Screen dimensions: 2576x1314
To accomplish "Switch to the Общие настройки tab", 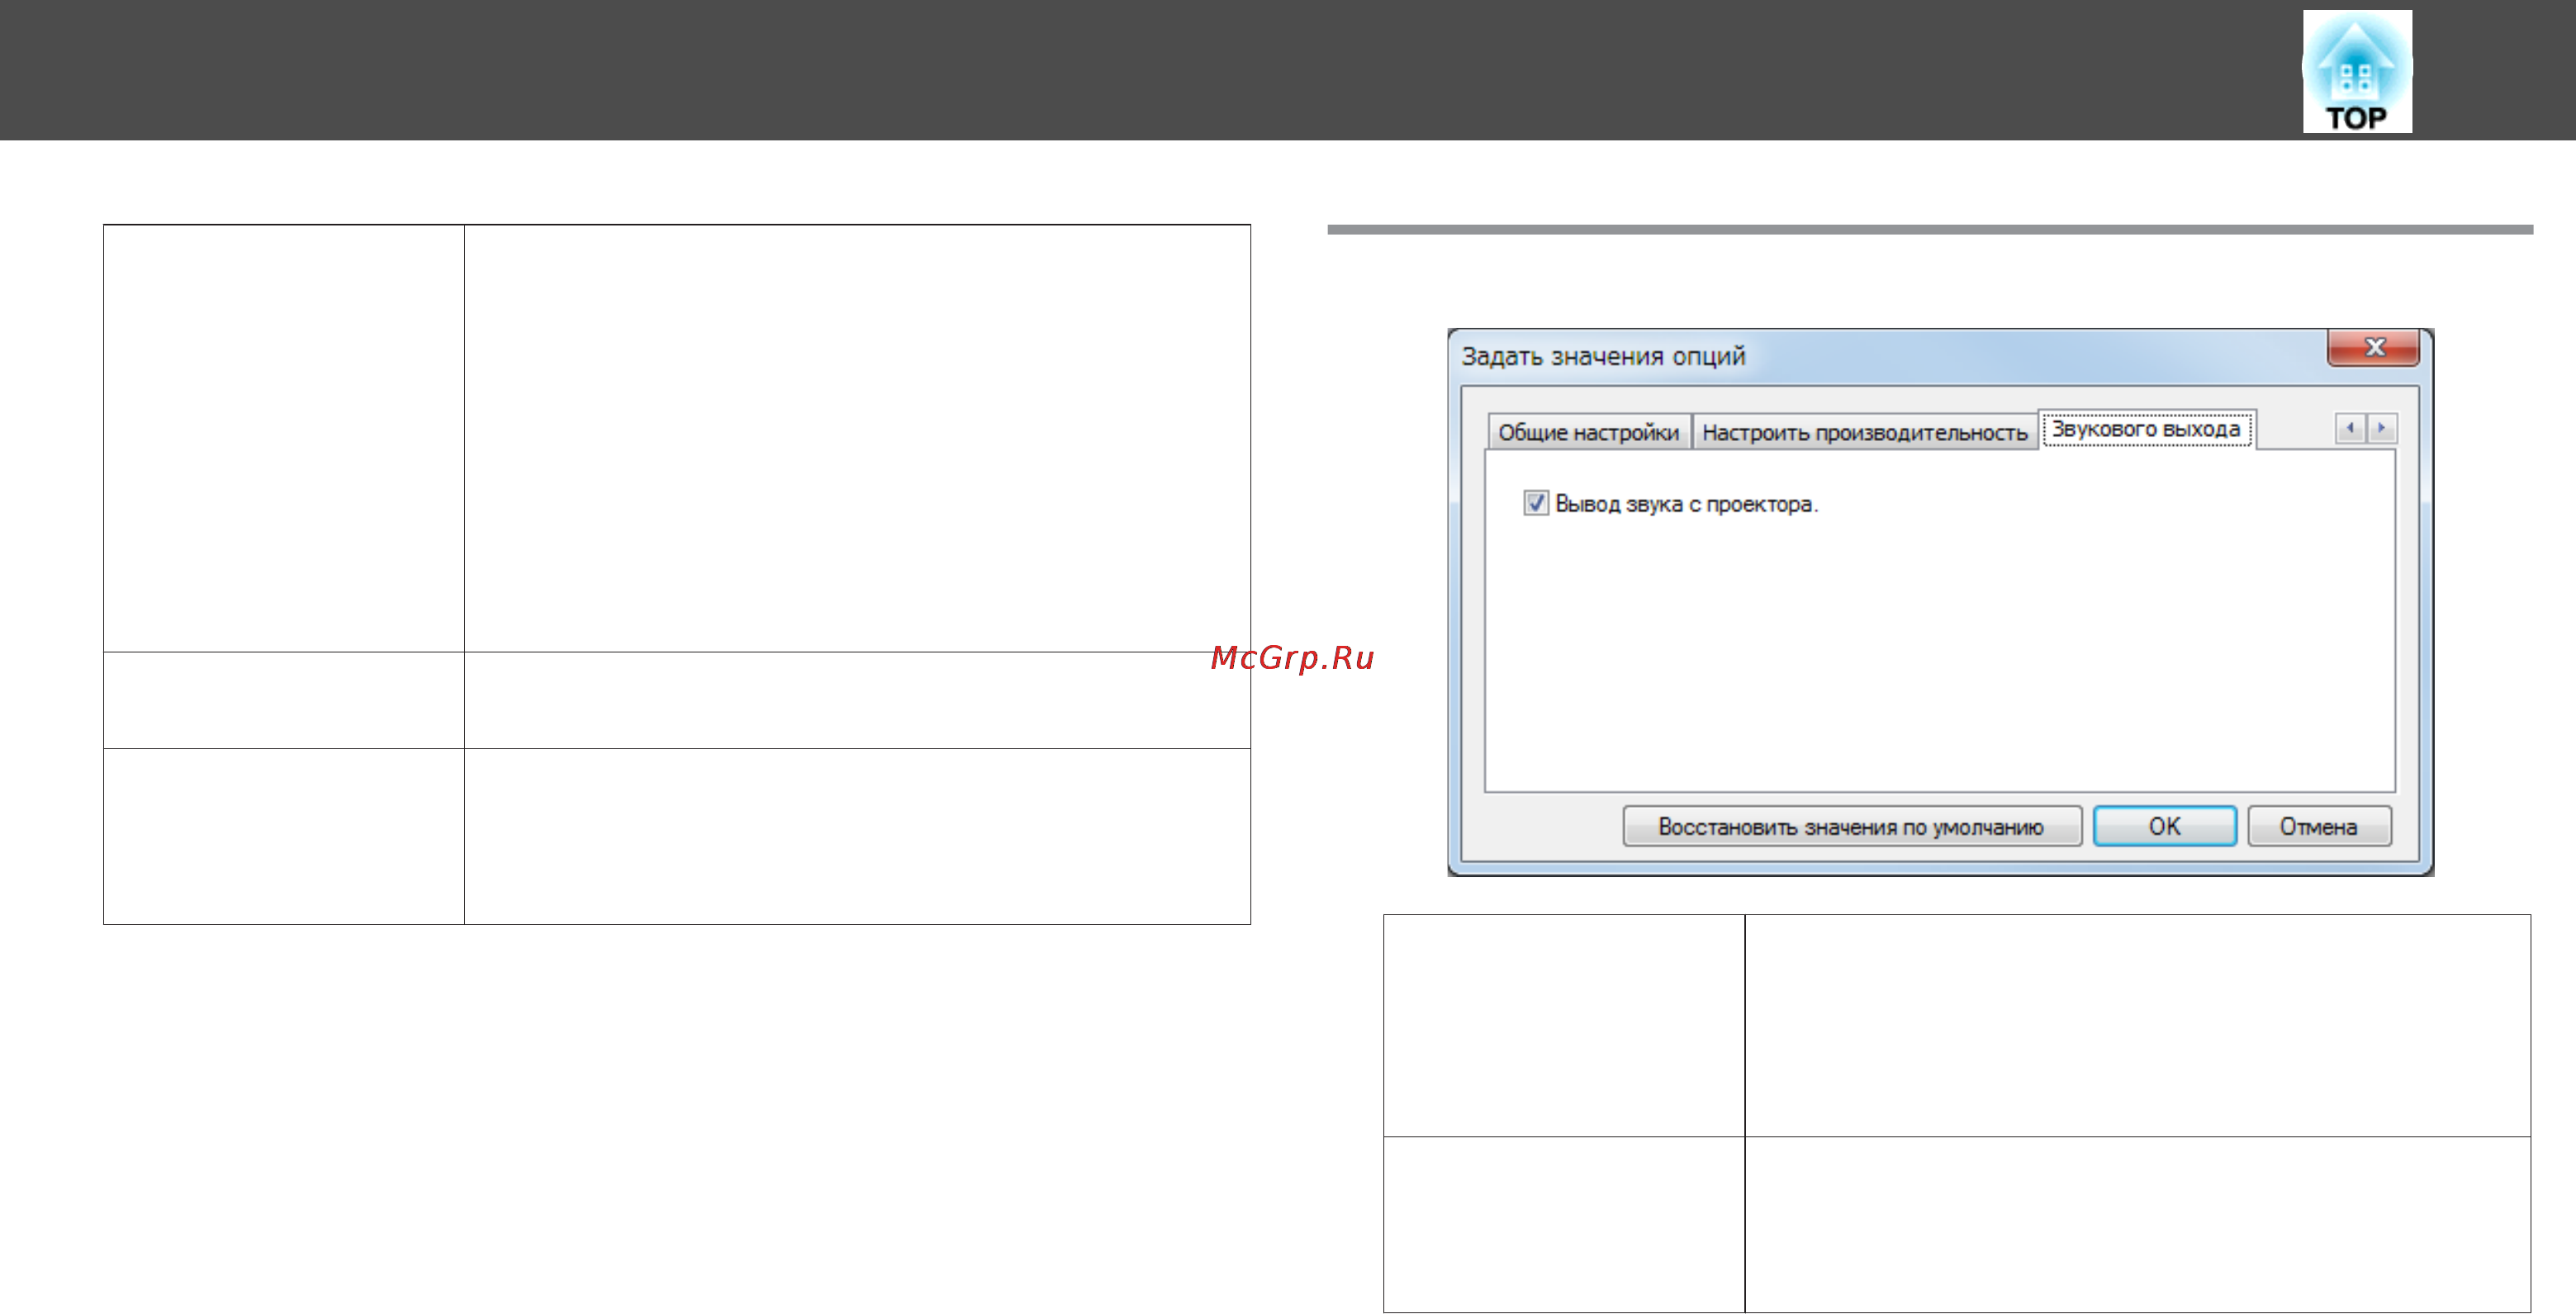I will 1588,432.
